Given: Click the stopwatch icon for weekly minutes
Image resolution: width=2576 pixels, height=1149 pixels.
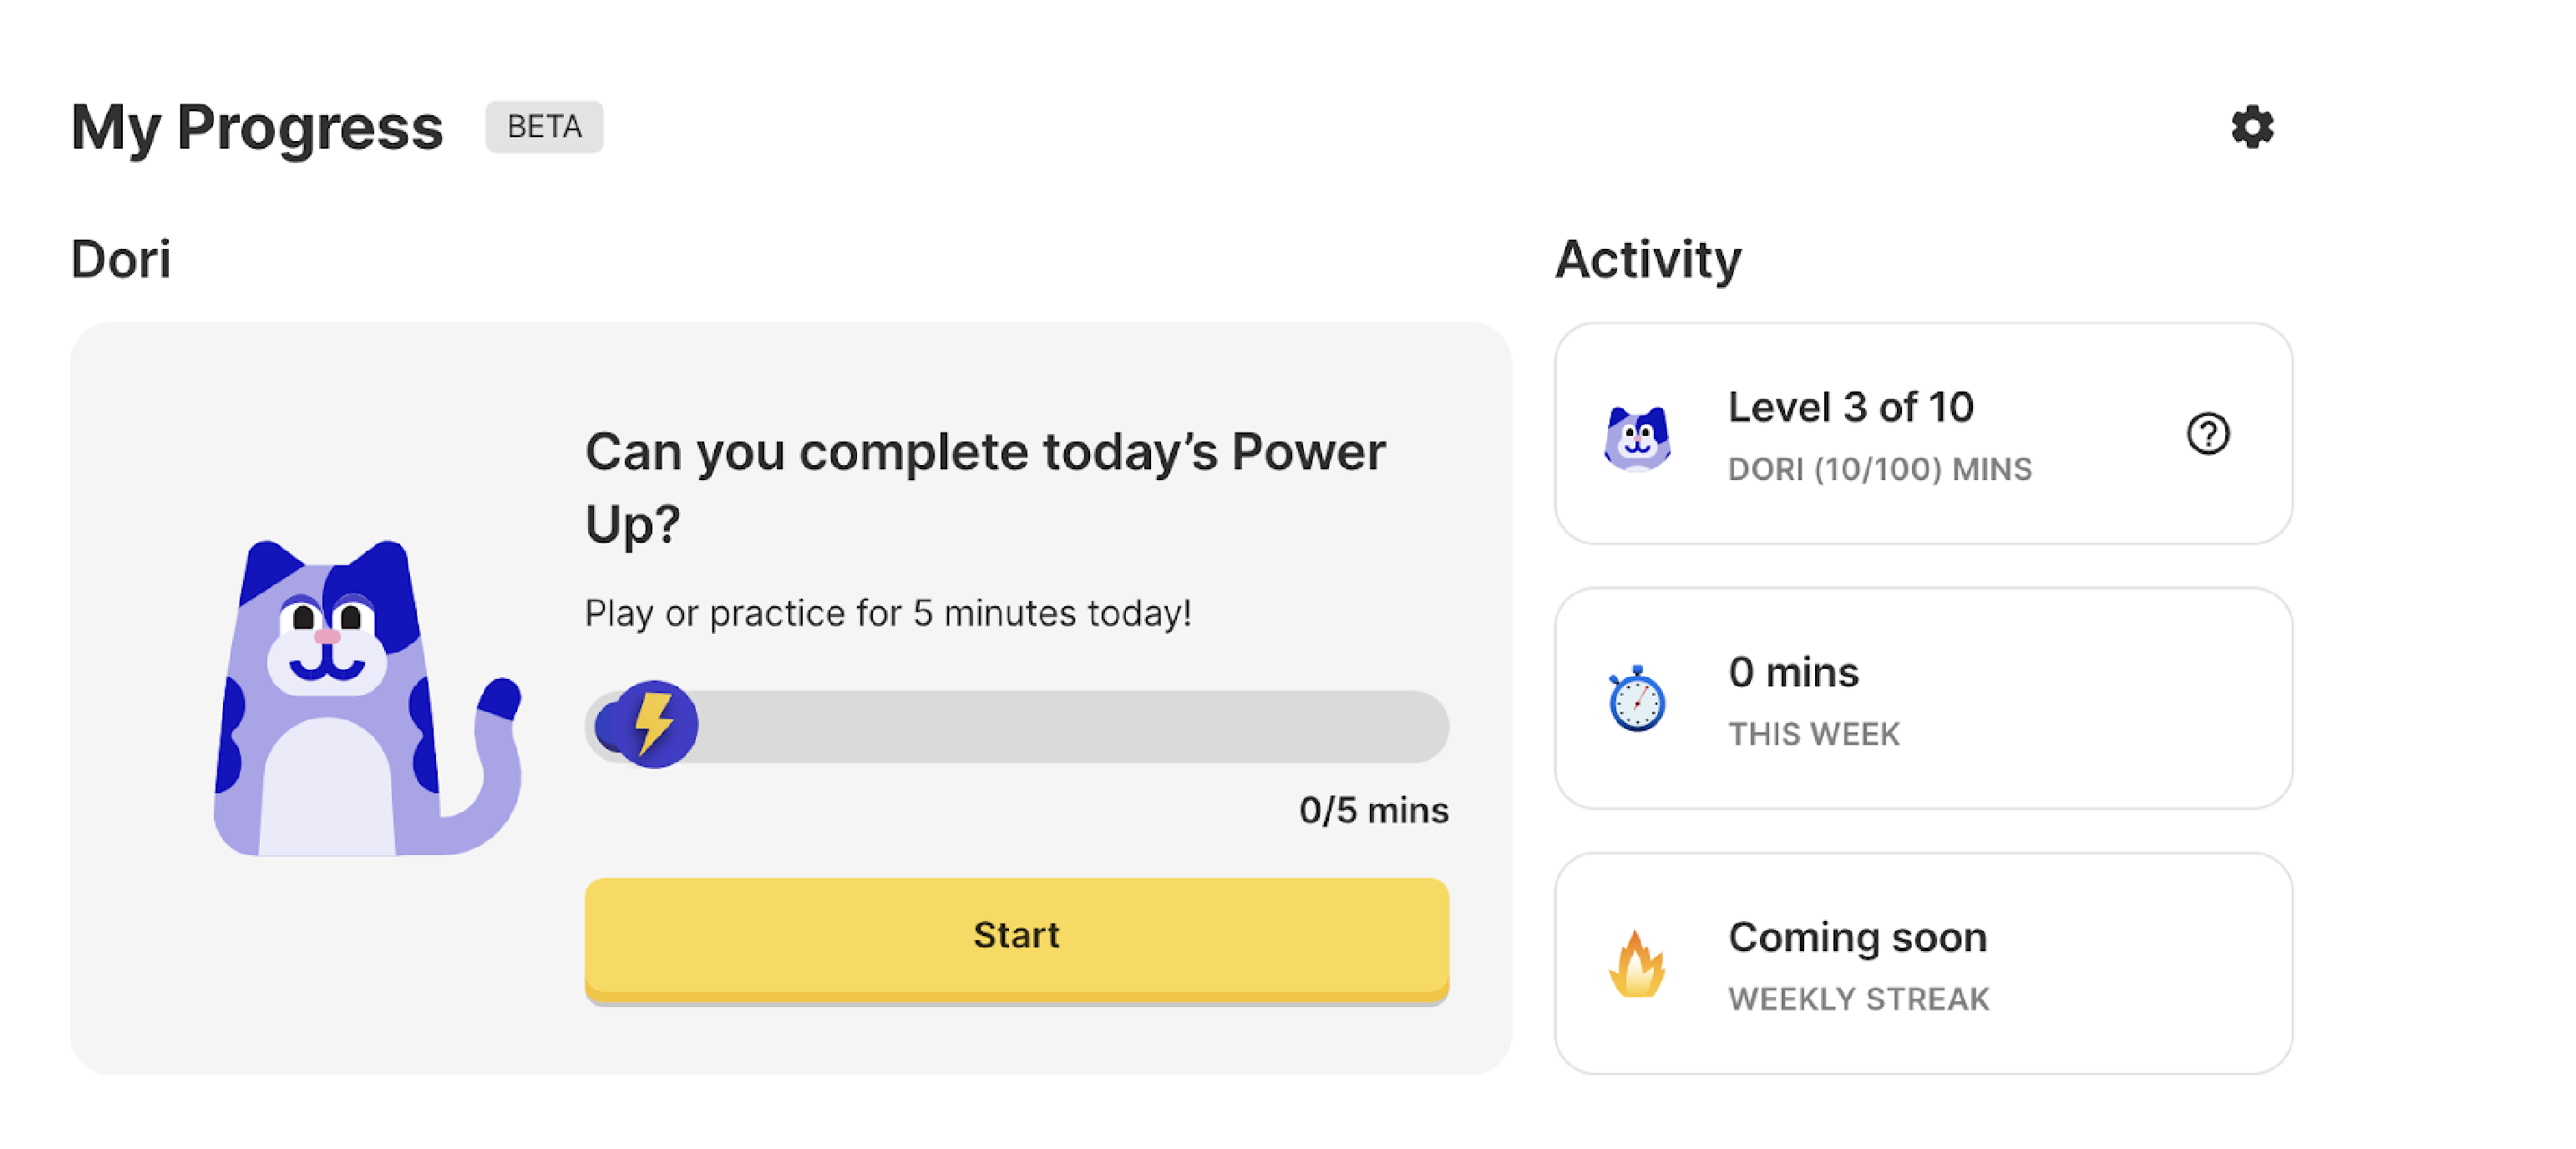Looking at the screenshot, I should [x=1636, y=699].
